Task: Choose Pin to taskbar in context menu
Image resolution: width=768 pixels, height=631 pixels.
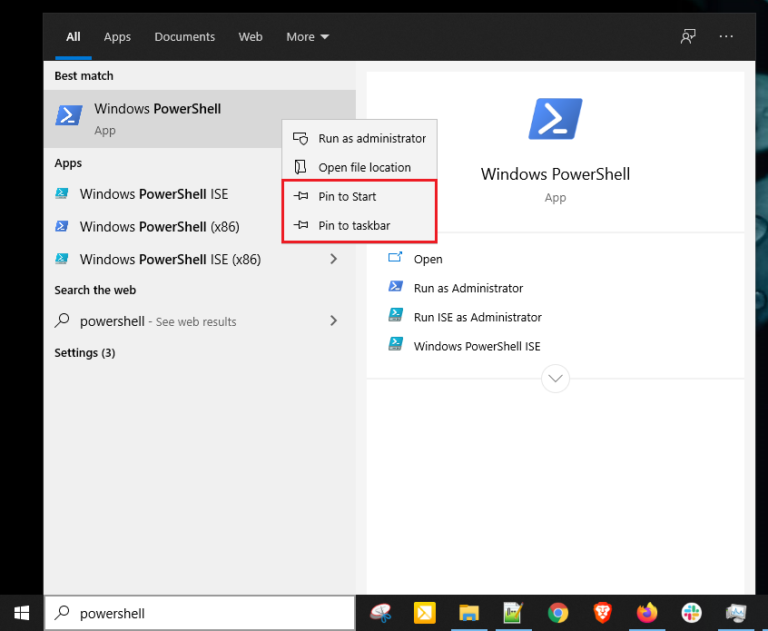Action: [x=360, y=225]
